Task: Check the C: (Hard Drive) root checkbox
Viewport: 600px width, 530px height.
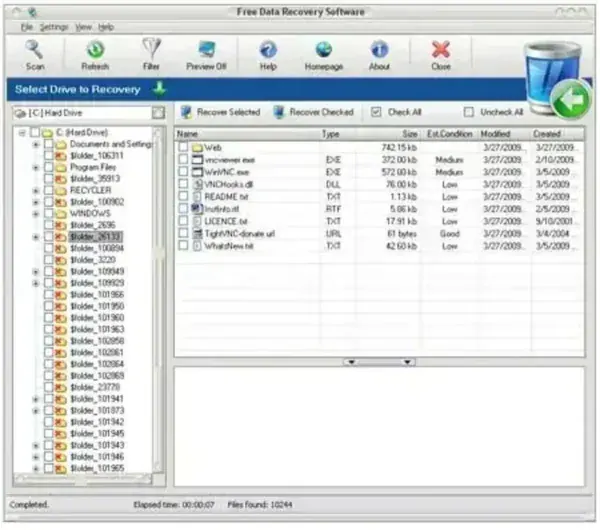Action: pos(35,132)
